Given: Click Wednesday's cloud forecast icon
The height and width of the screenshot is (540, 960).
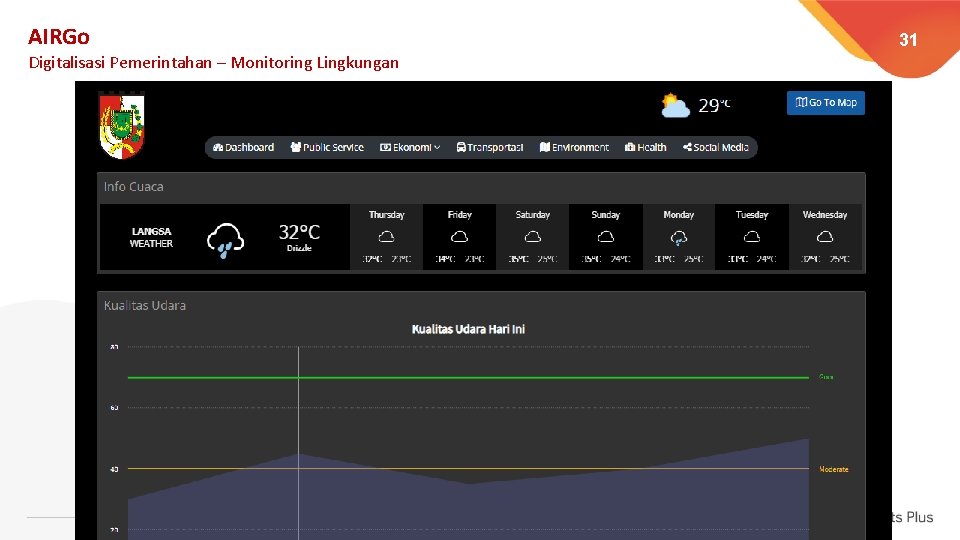Looking at the screenshot, I should pyautogui.click(x=825, y=237).
